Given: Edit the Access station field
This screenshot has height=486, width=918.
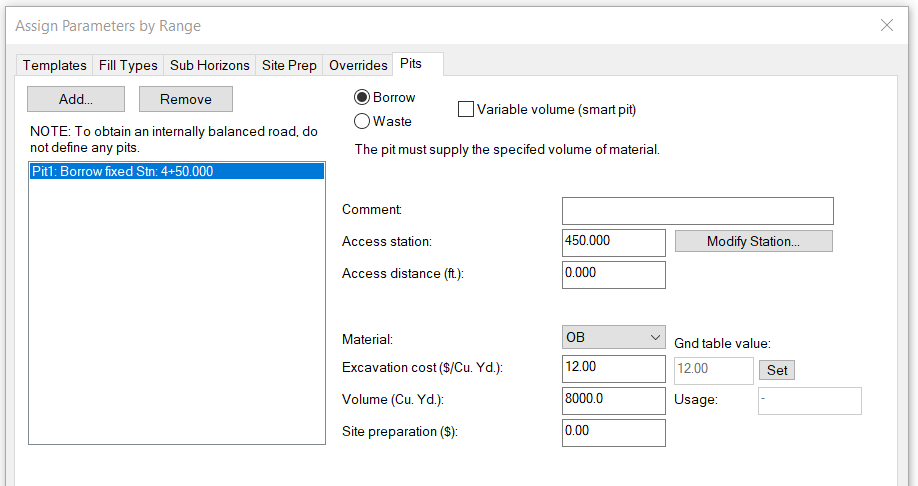Looking at the screenshot, I should tap(614, 242).
